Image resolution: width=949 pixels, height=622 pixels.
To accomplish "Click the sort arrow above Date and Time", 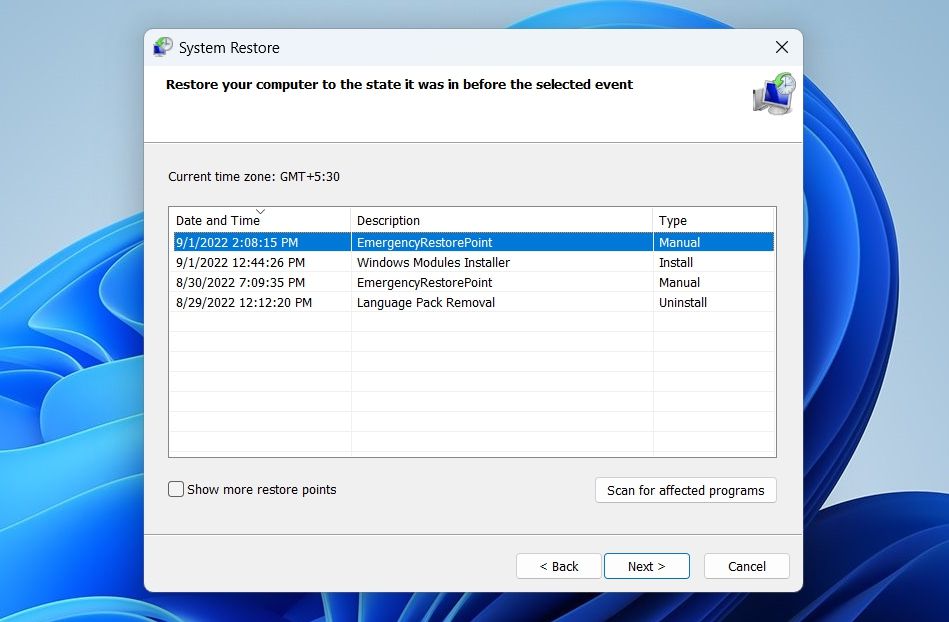I will click(260, 211).
